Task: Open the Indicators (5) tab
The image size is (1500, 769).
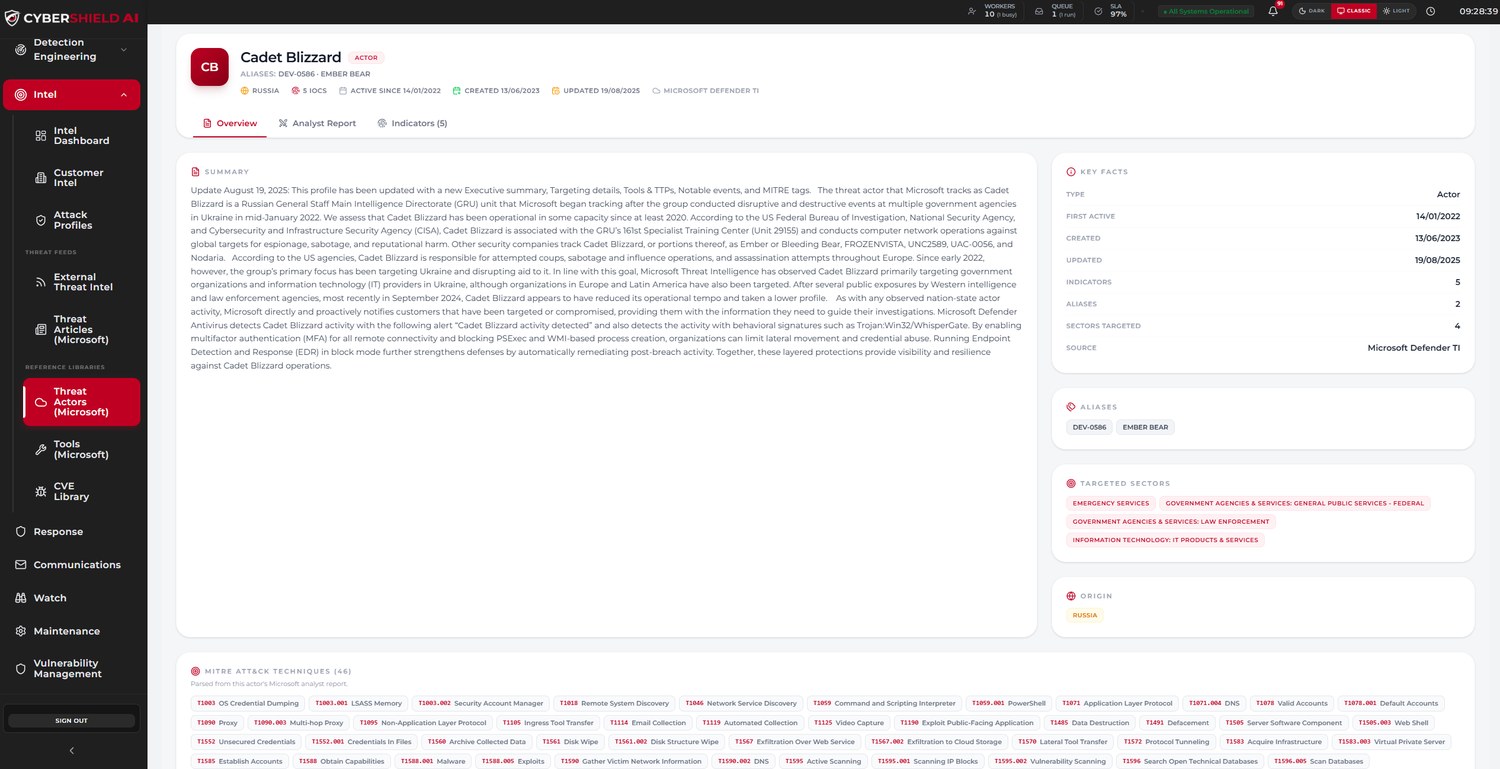Action: click(412, 123)
